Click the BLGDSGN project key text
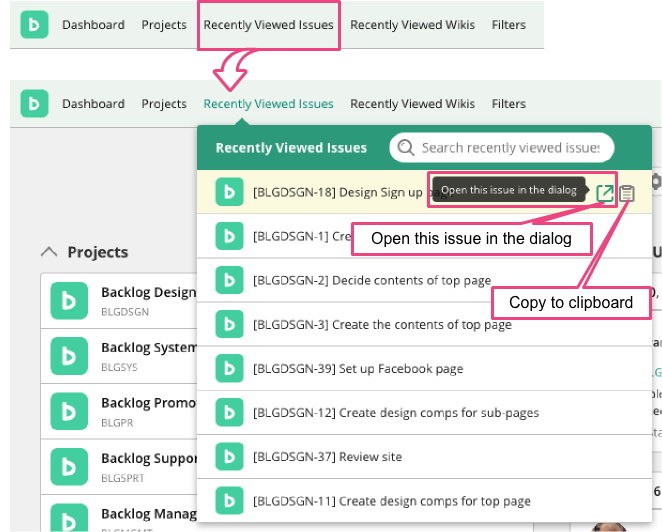662x532 pixels. coord(125,312)
